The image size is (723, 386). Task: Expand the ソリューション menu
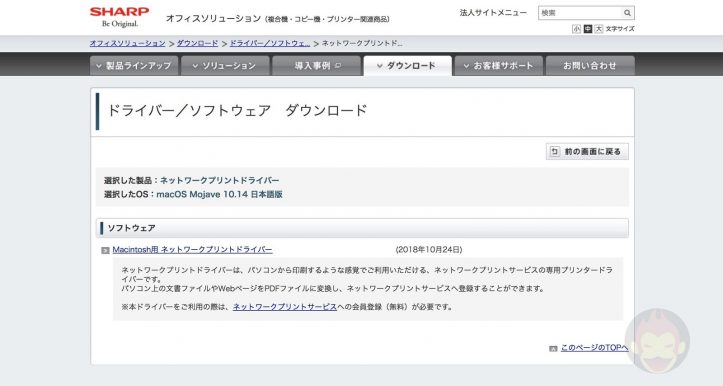click(225, 65)
